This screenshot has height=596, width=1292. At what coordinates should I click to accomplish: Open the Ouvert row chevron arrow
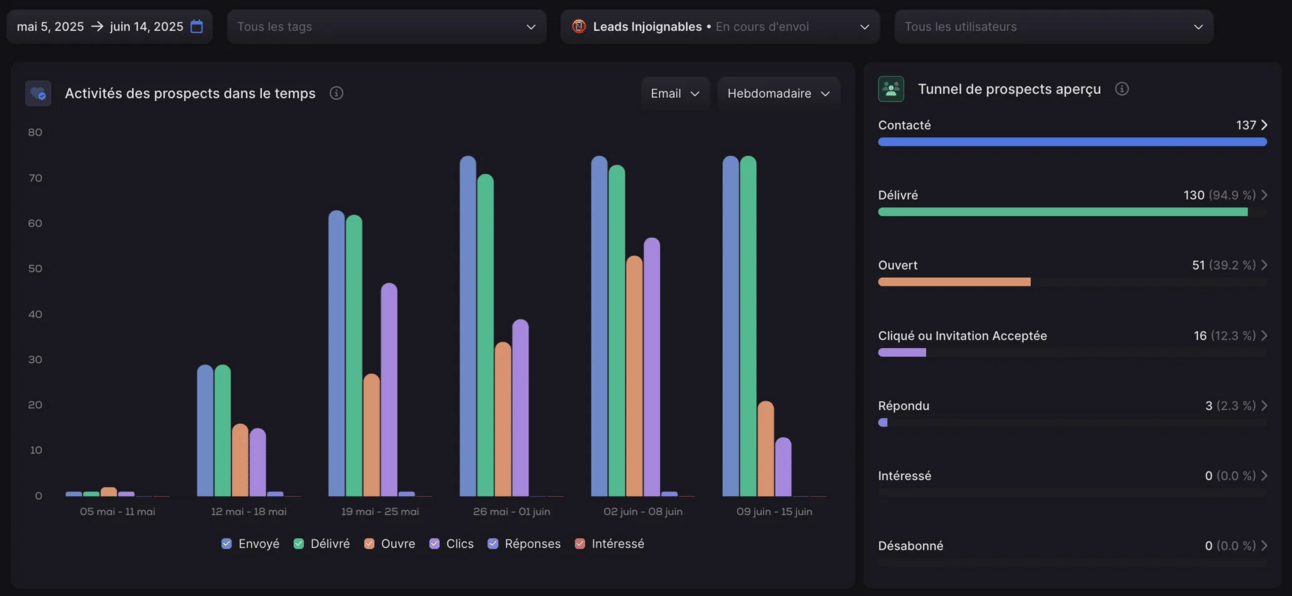pos(1264,265)
